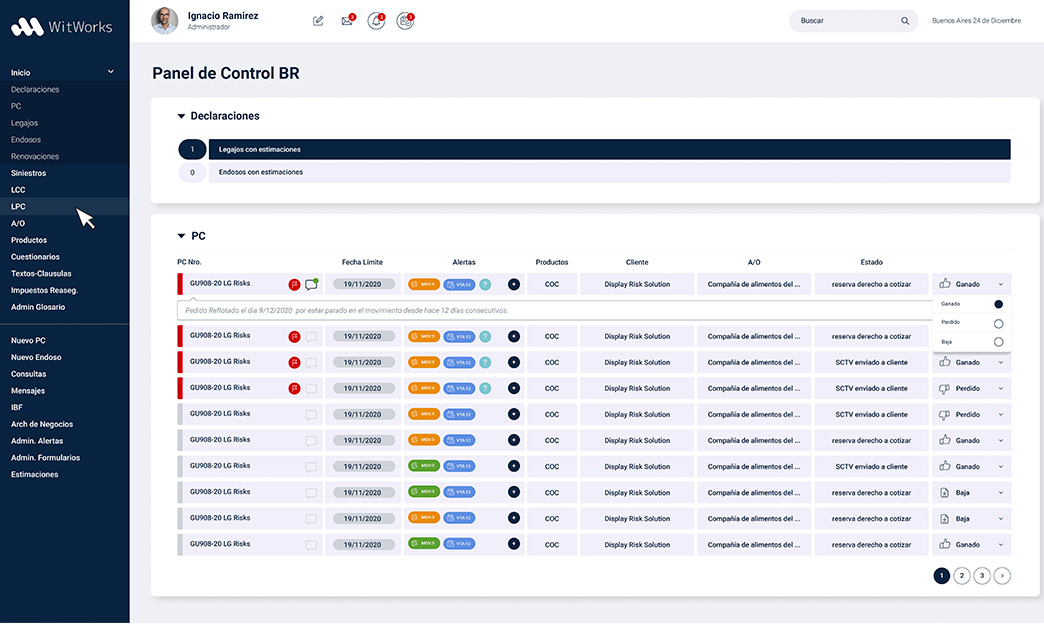
Task: Click the edit pencil icon in header
Action: point(318,21)
